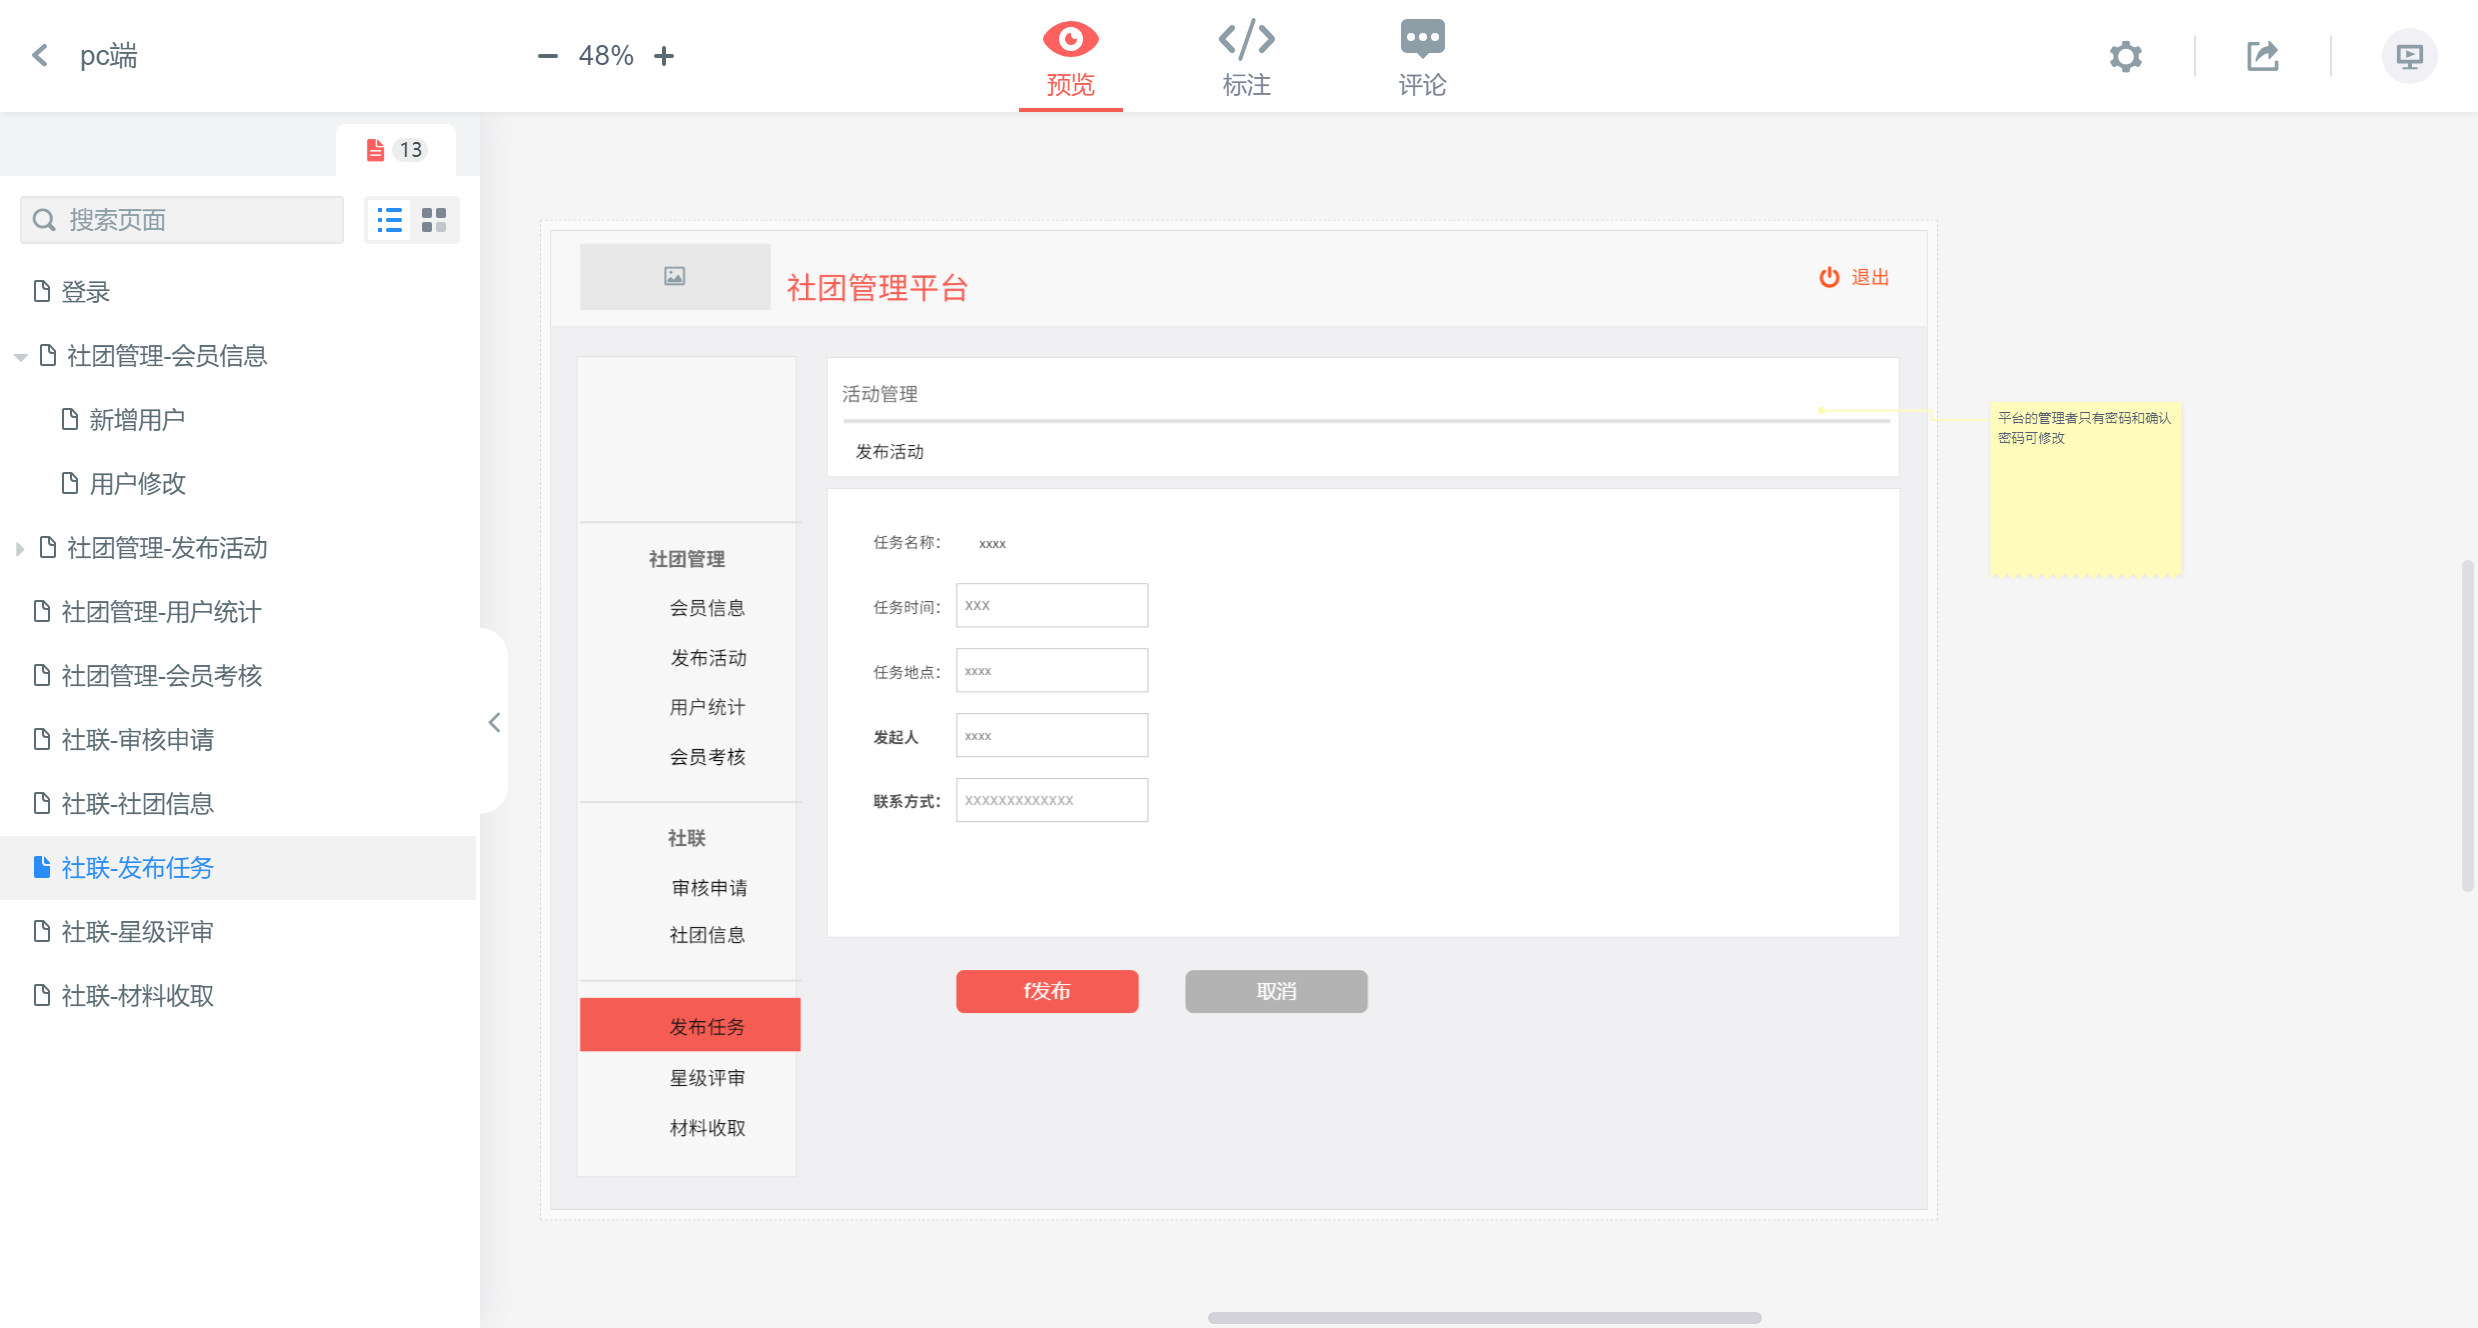Increase zoom with the plus icon
The image size is (2478, 1328).
click(x=664, y=56)
